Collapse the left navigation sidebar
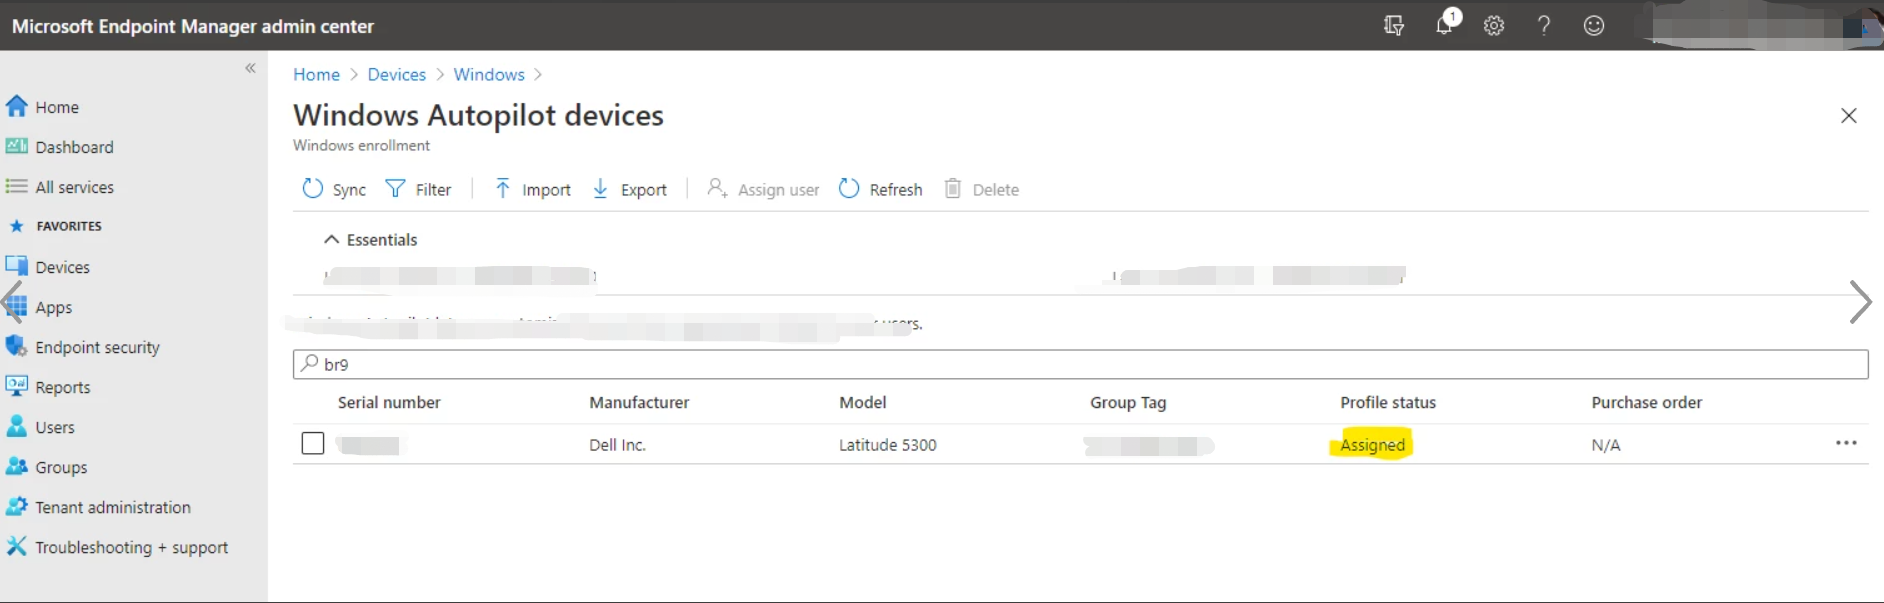This screenshot has width=1884, height=603. point(250,68)
